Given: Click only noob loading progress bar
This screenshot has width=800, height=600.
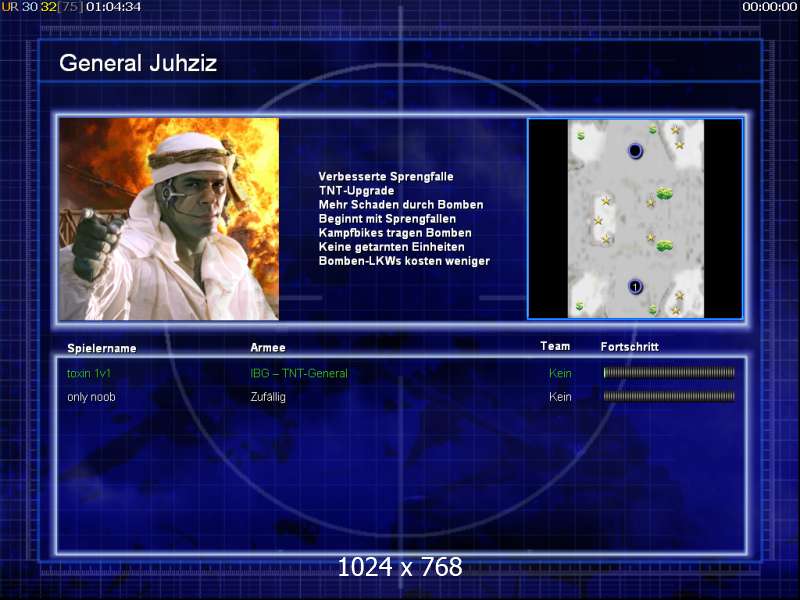Looking at the screenshot, I should 669,396.
